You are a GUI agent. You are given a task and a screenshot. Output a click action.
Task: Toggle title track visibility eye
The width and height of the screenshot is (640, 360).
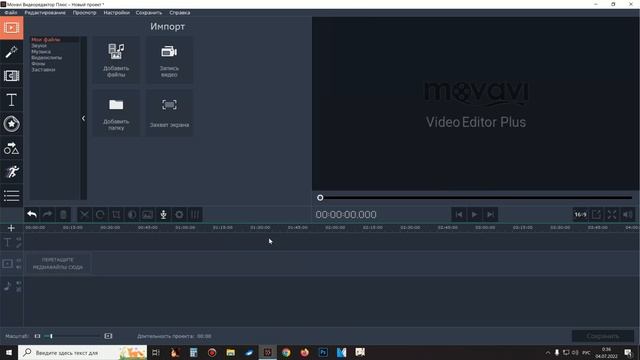click(19, 239)
